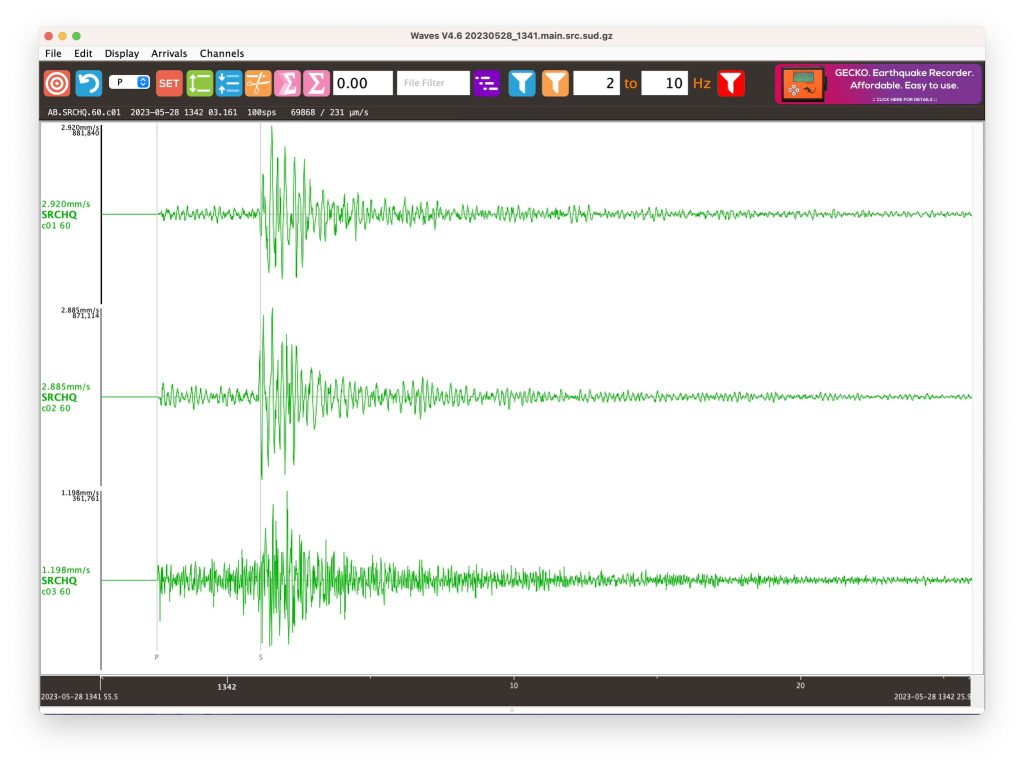Click the purple filter list icon
The width and height of the screenshot is (1024, 766).
(x=487, y=83)
